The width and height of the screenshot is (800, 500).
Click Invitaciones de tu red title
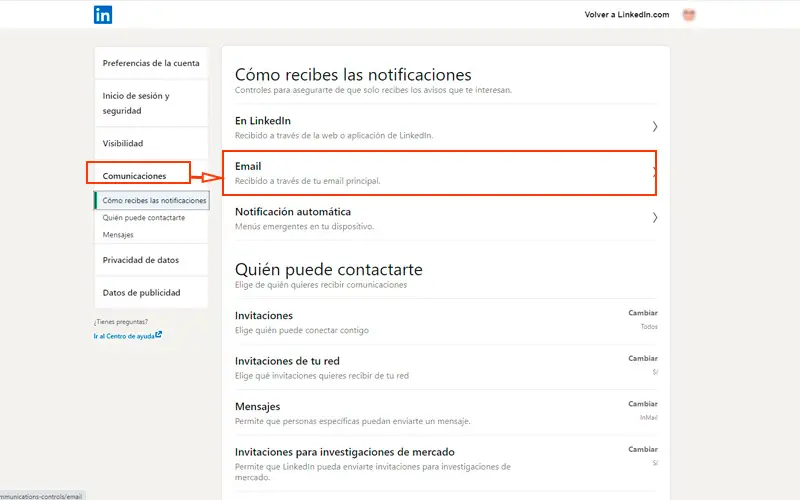pyautogui.click(x=287, y=361)
